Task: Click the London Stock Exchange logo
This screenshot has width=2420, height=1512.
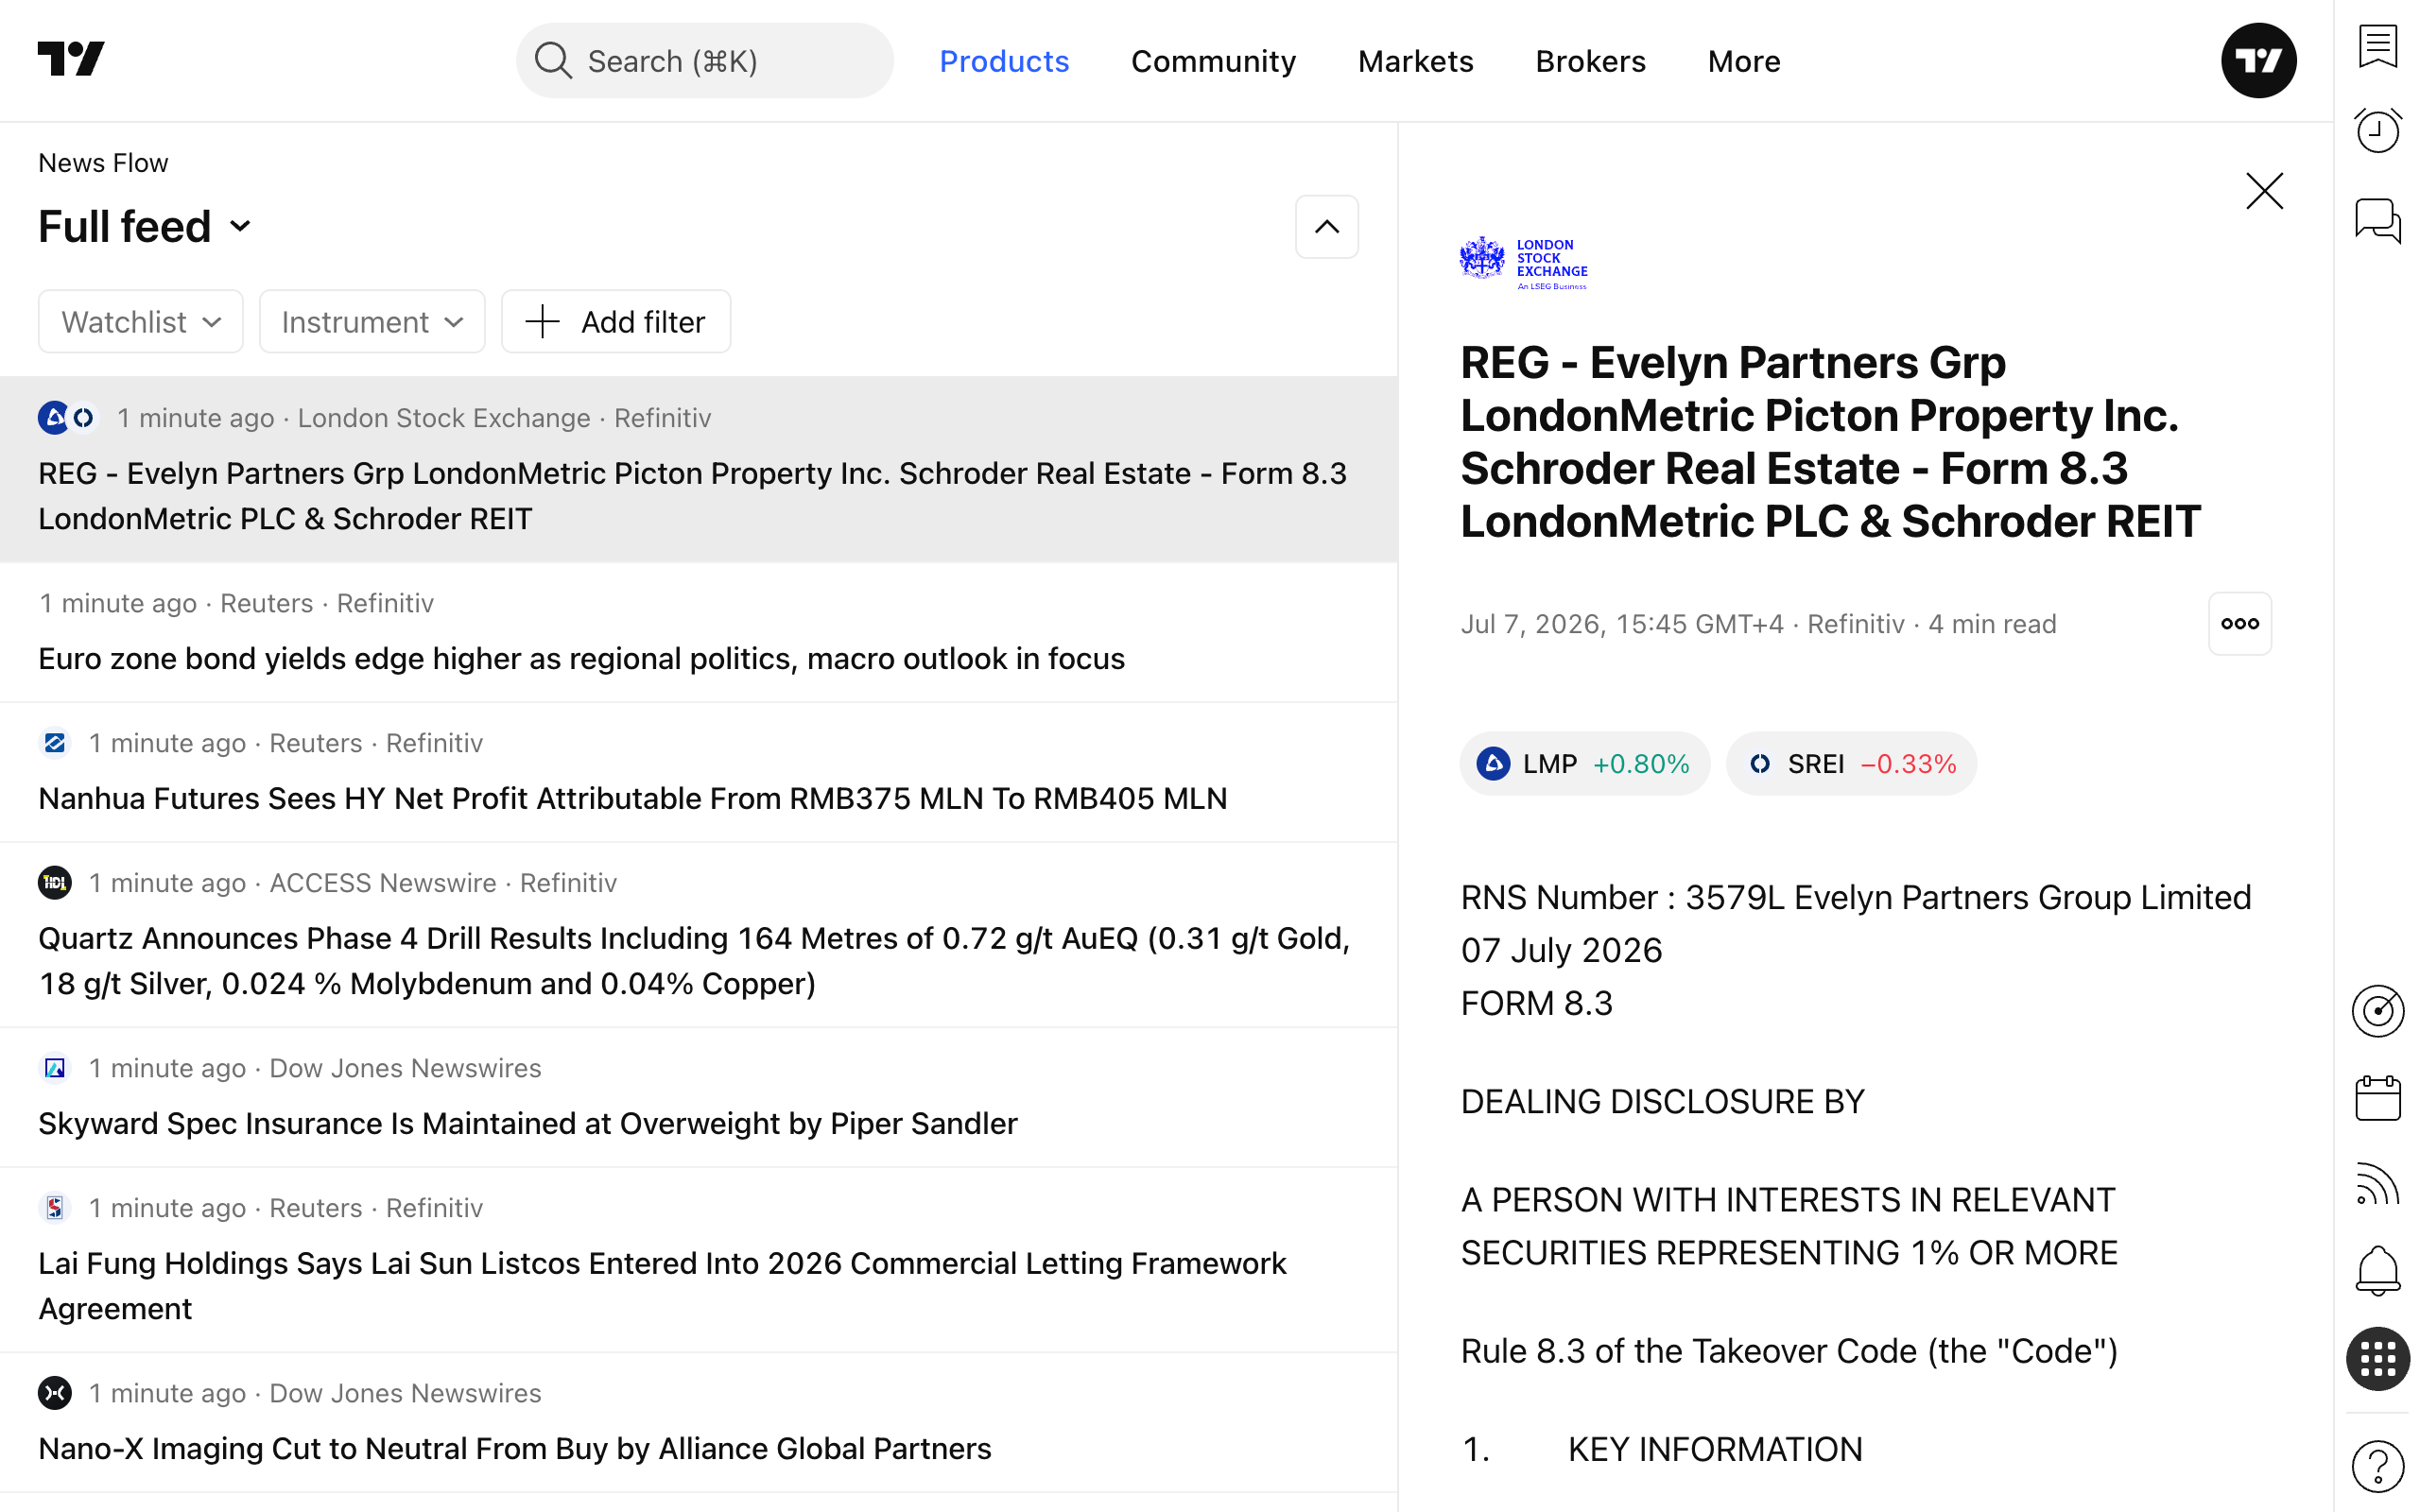Action: click(1523, 263)
